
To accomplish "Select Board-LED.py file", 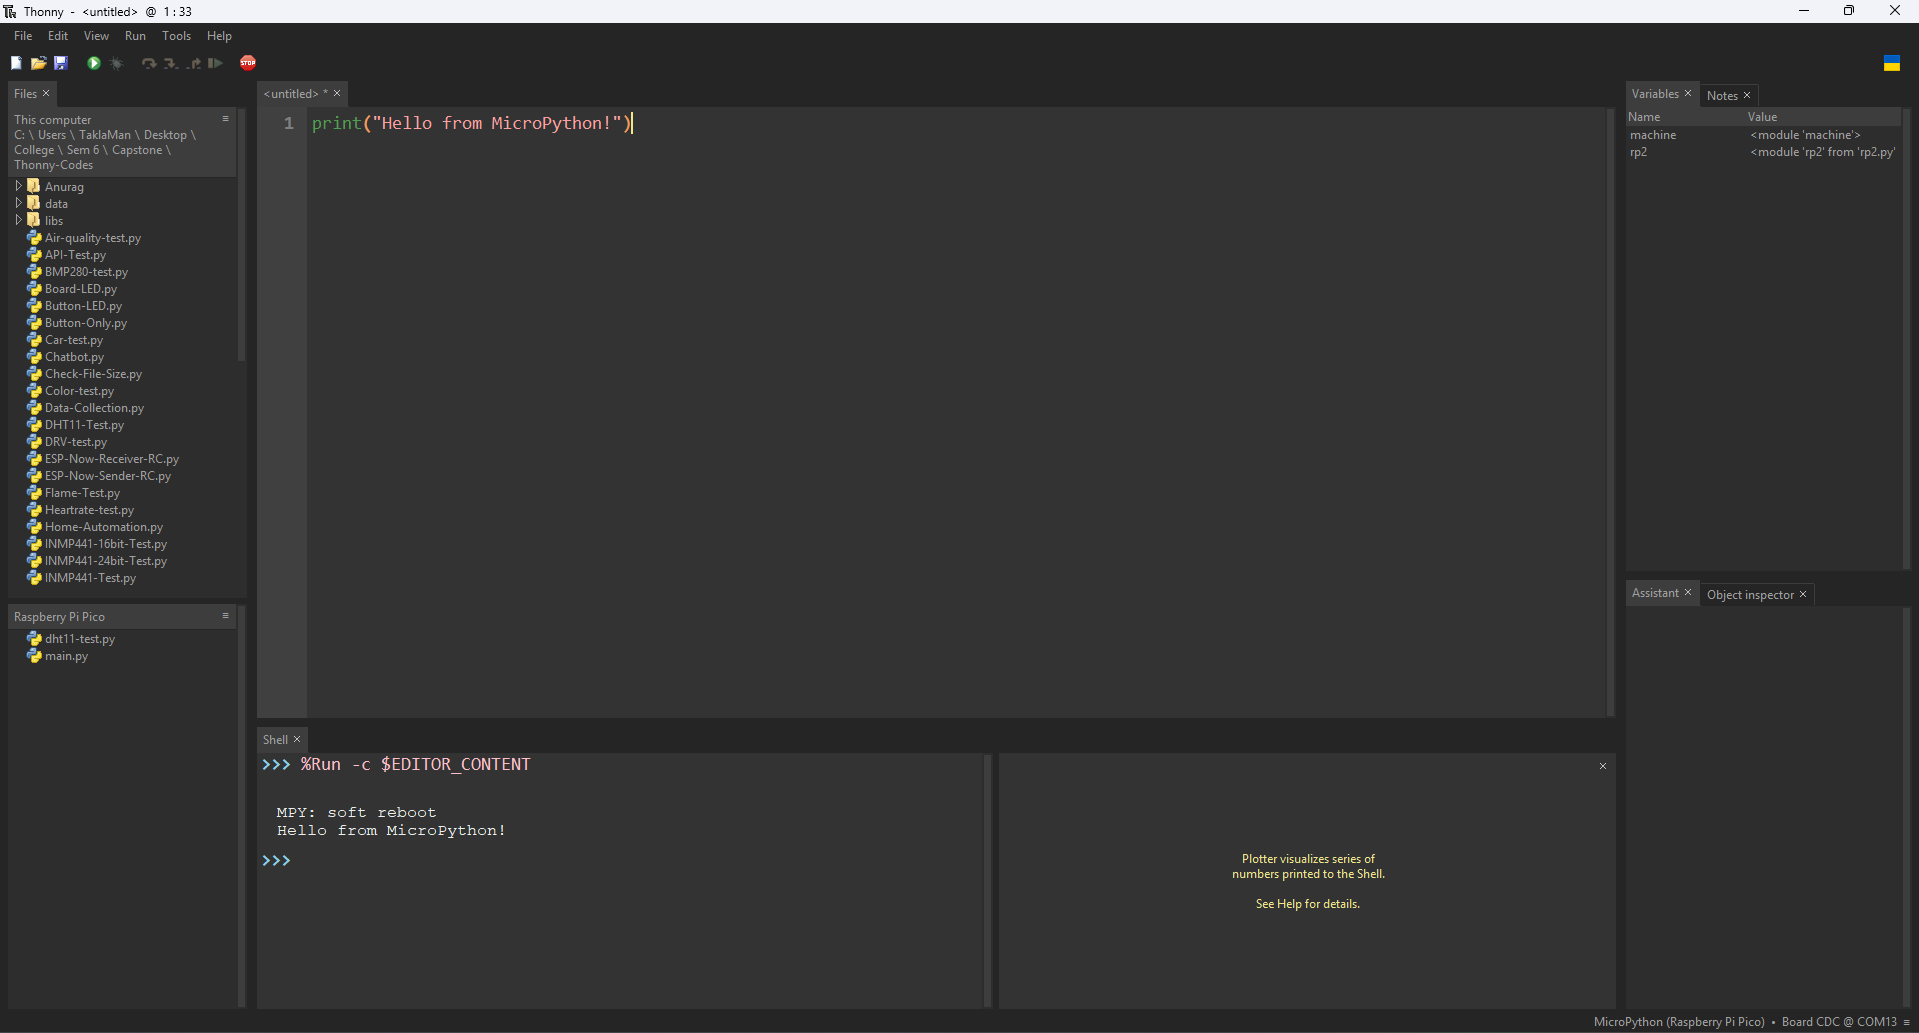I will pyautogui.click(x=81, y=289).
